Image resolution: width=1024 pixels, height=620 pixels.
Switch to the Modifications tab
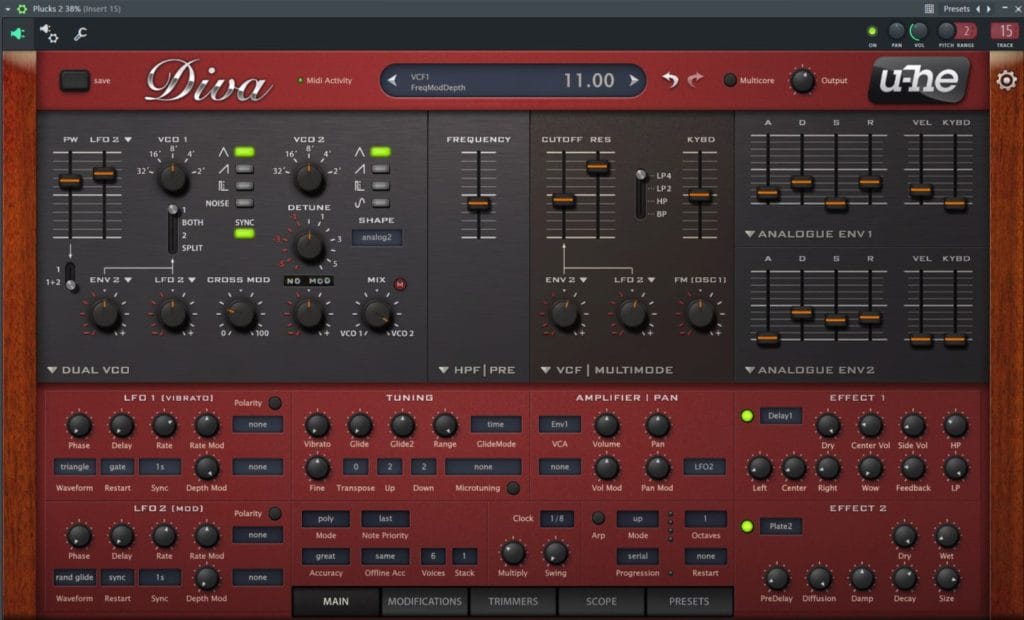(x=424, y=601)
